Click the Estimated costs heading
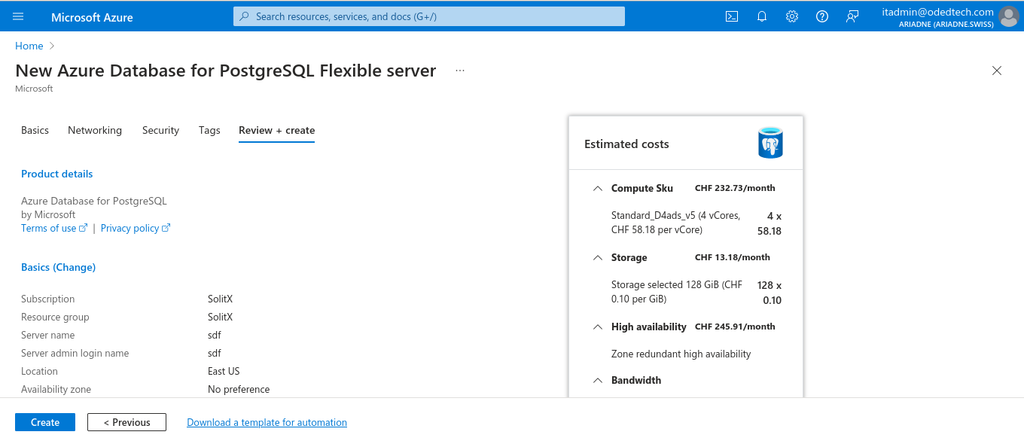 [626, 144]
